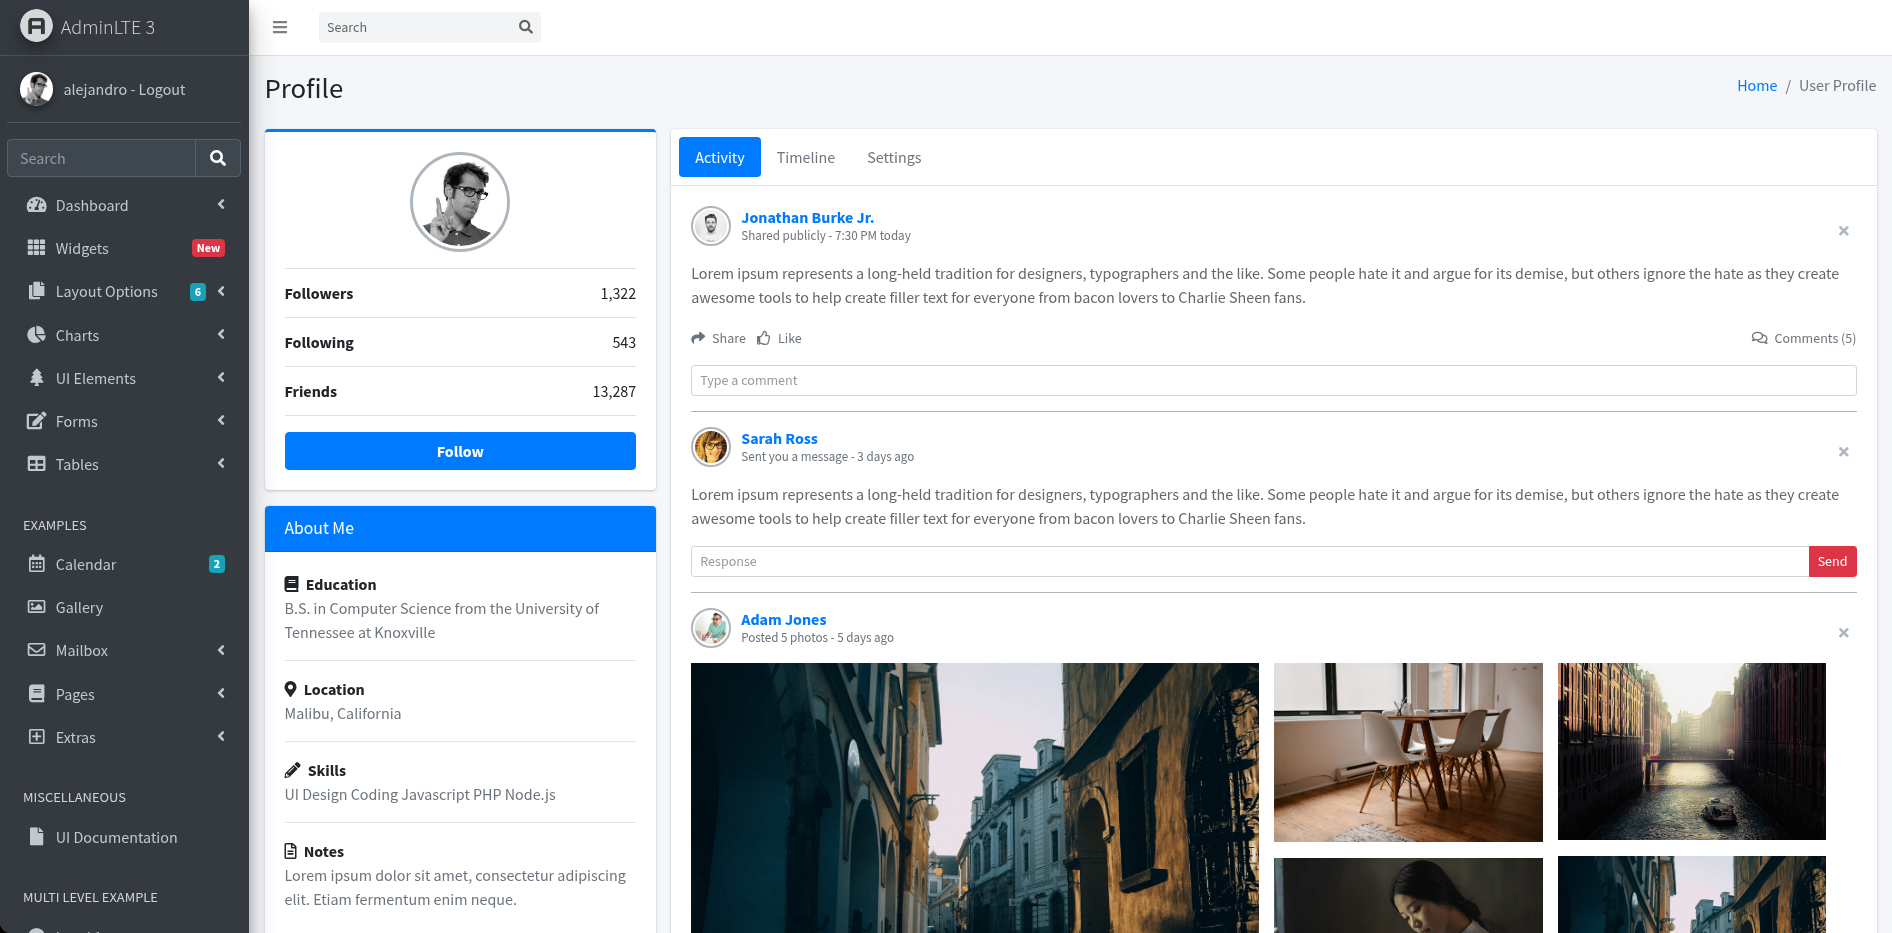Click the Widgets grid icon
The height and width of the screenshot is (933, 1892).
37,248
